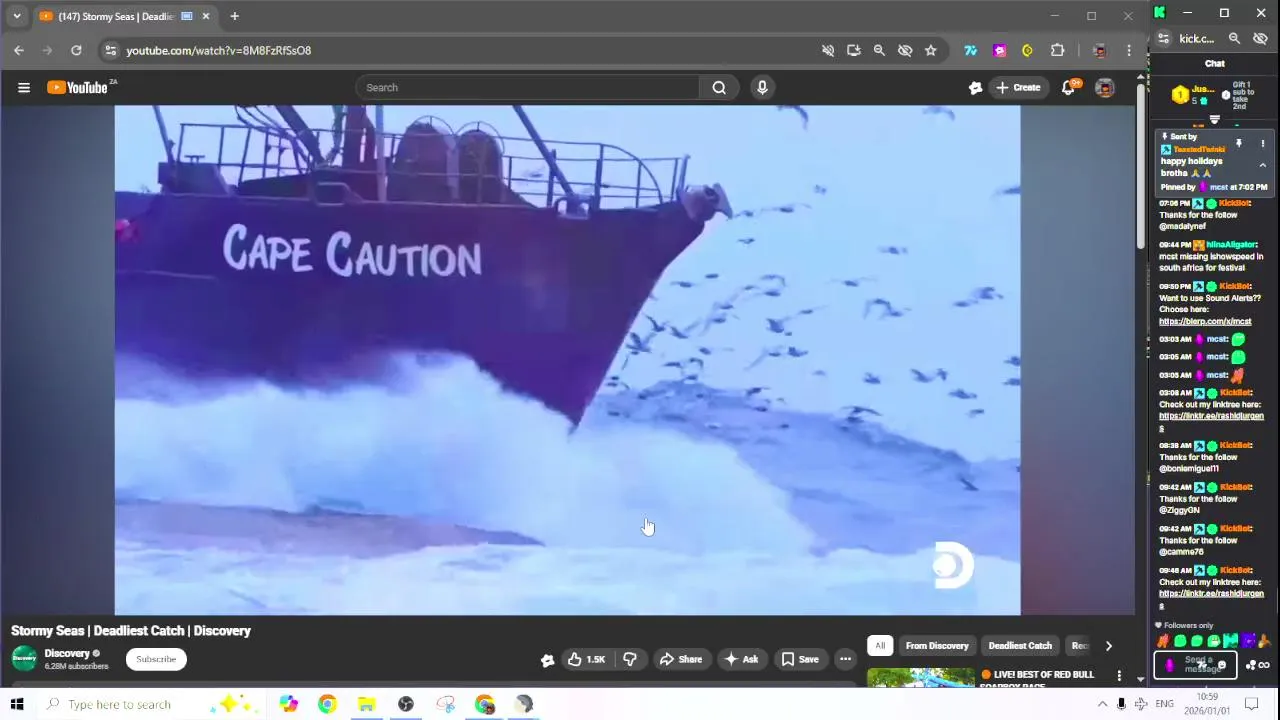Select the Chat header in Kick window

(x=1214, y=63)
